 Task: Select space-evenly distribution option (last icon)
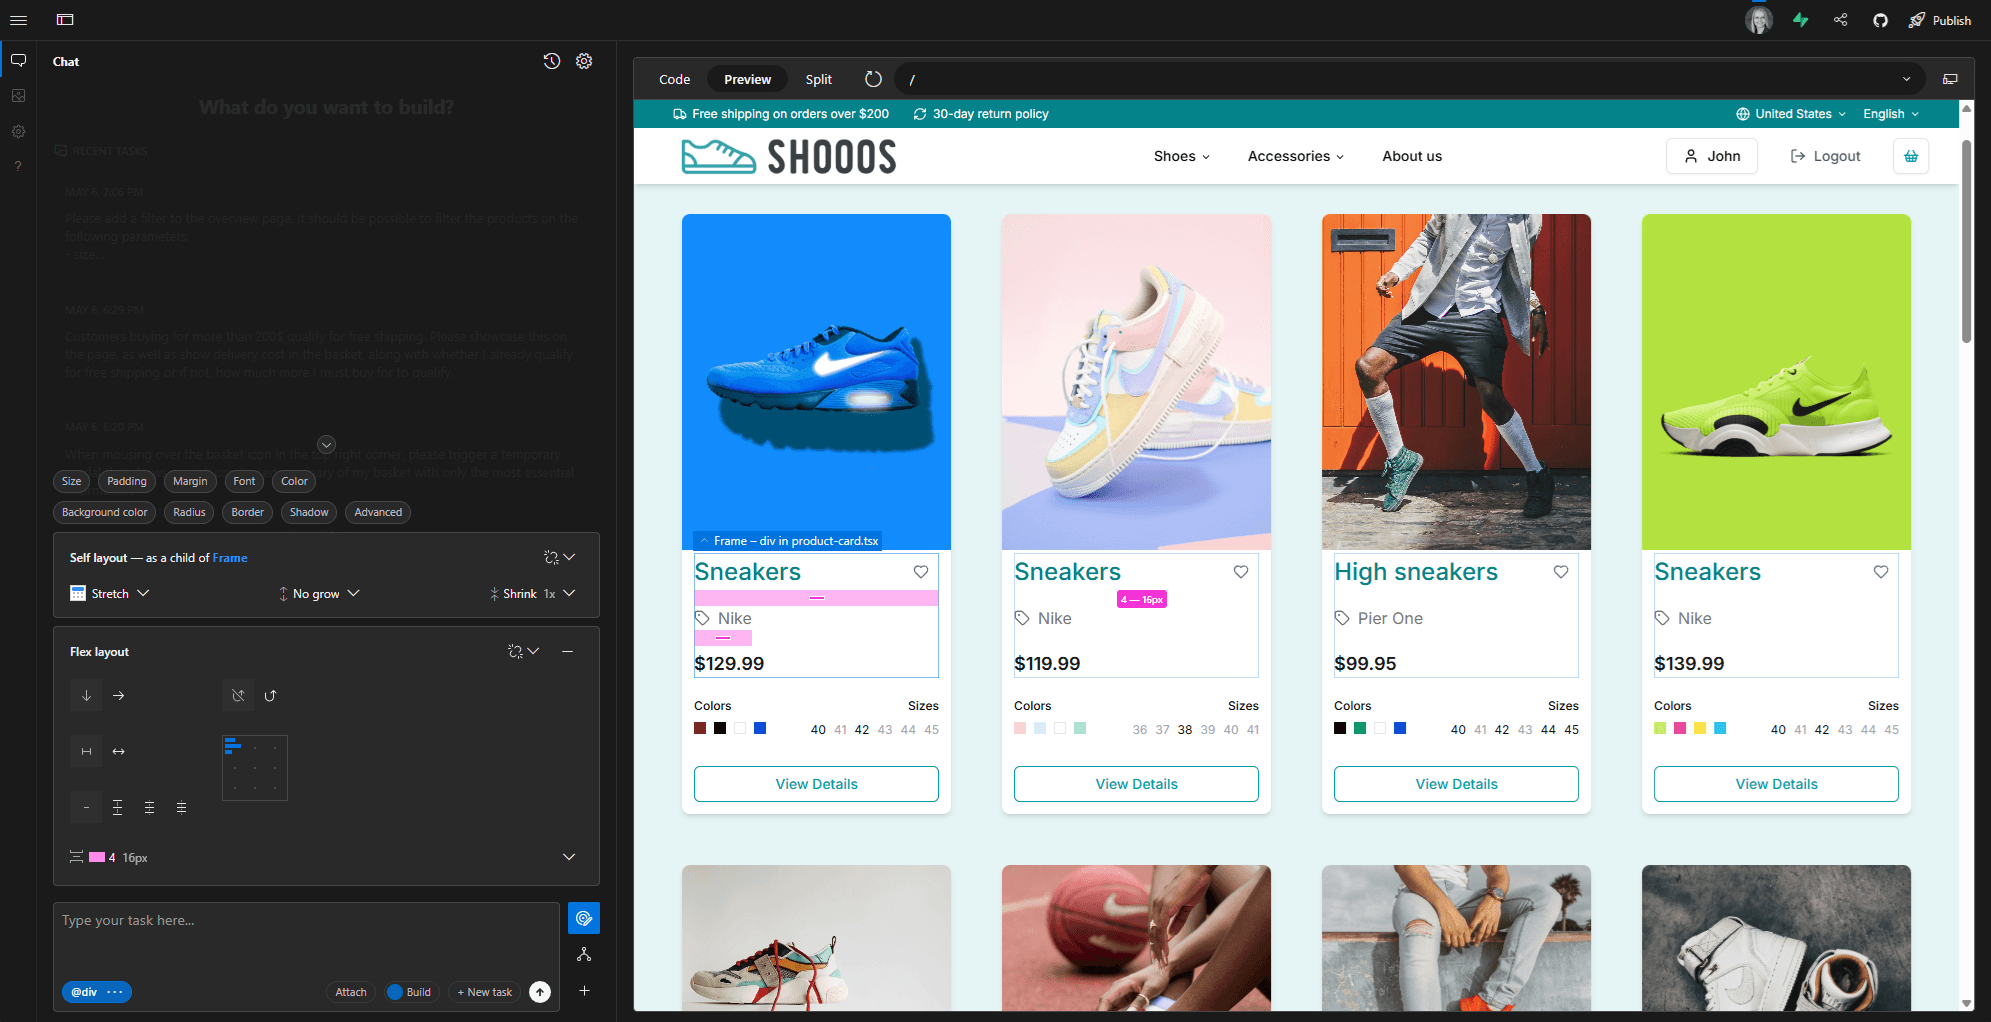(181, 807)
